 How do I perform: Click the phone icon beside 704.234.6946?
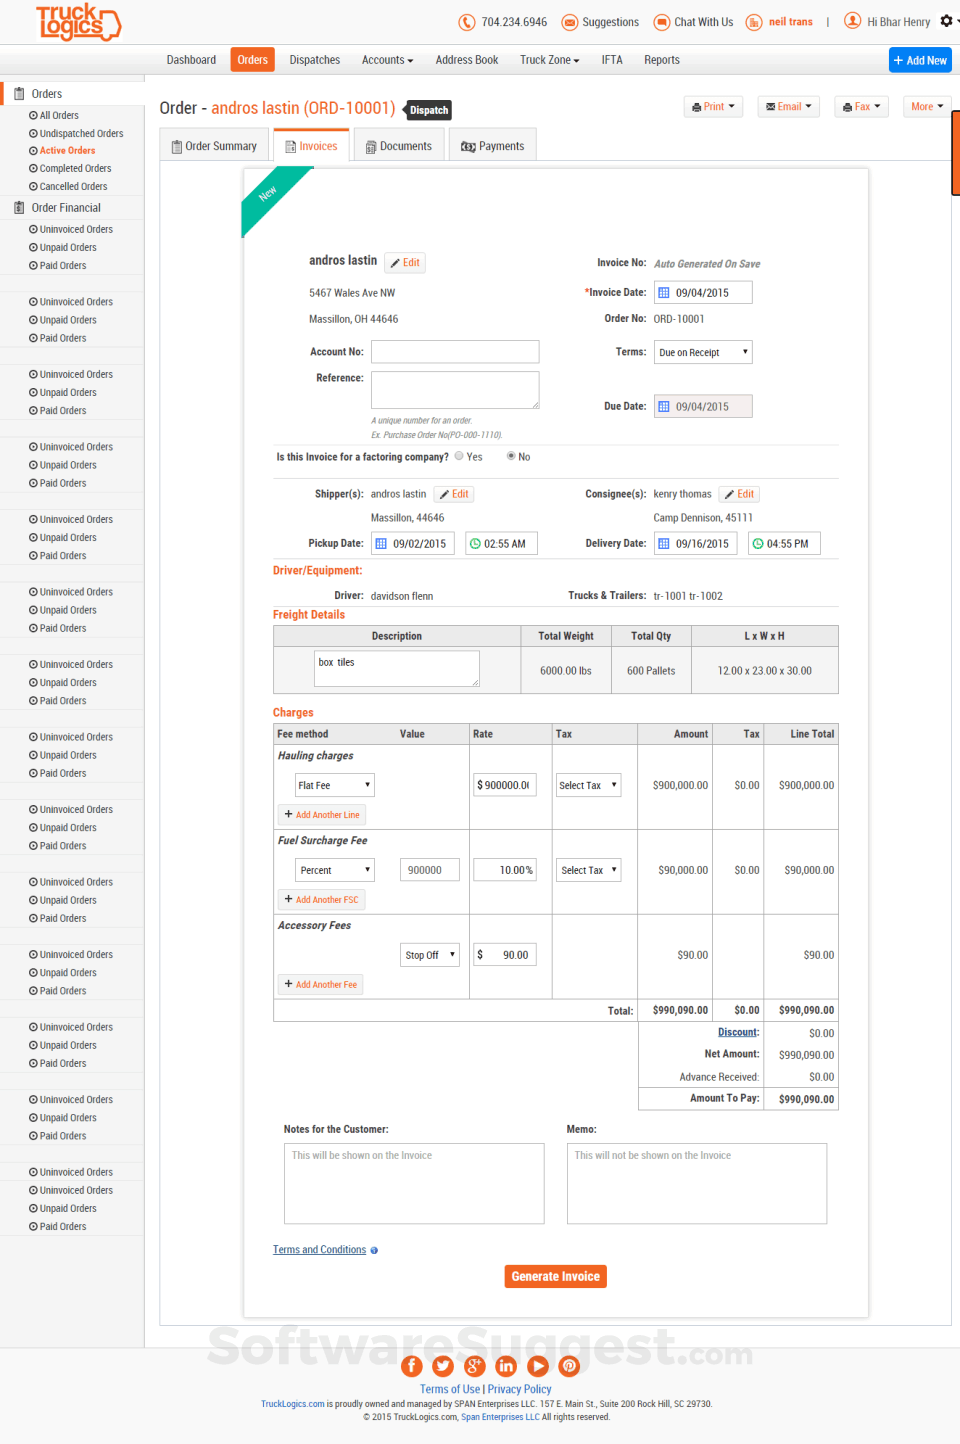(467, 22)
